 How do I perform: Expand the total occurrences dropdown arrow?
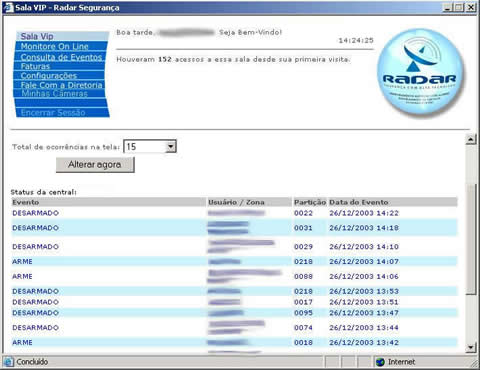(x=171, y=146)
